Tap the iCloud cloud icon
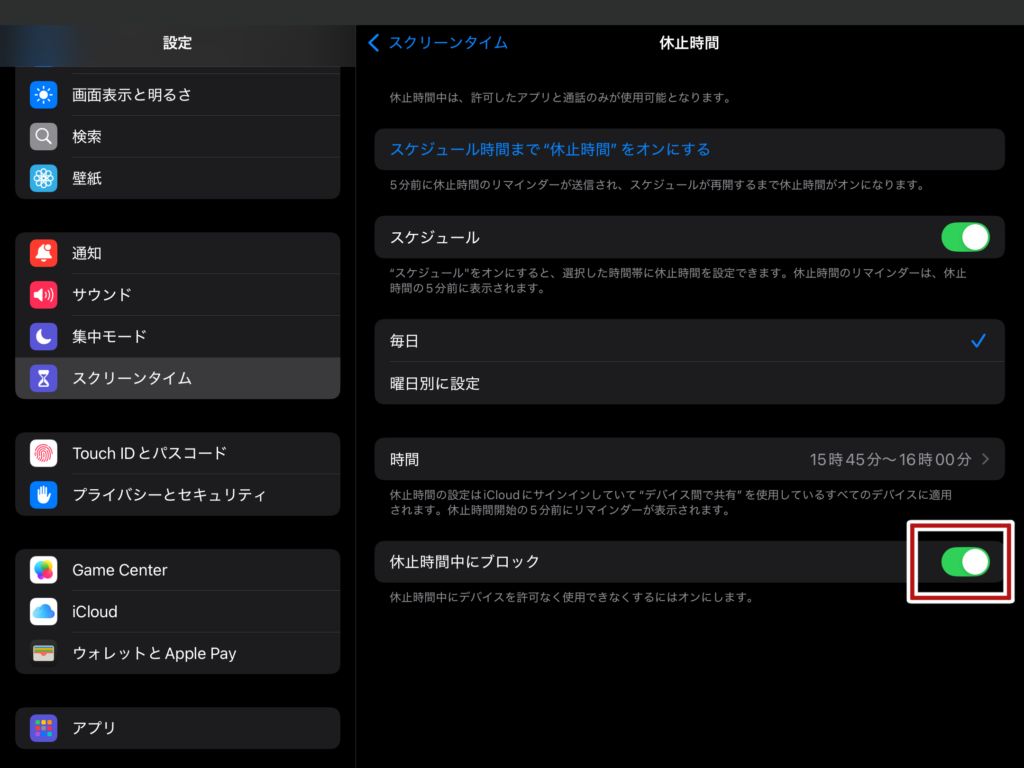Screen dimensions: 1024x768 click(43, 612)
